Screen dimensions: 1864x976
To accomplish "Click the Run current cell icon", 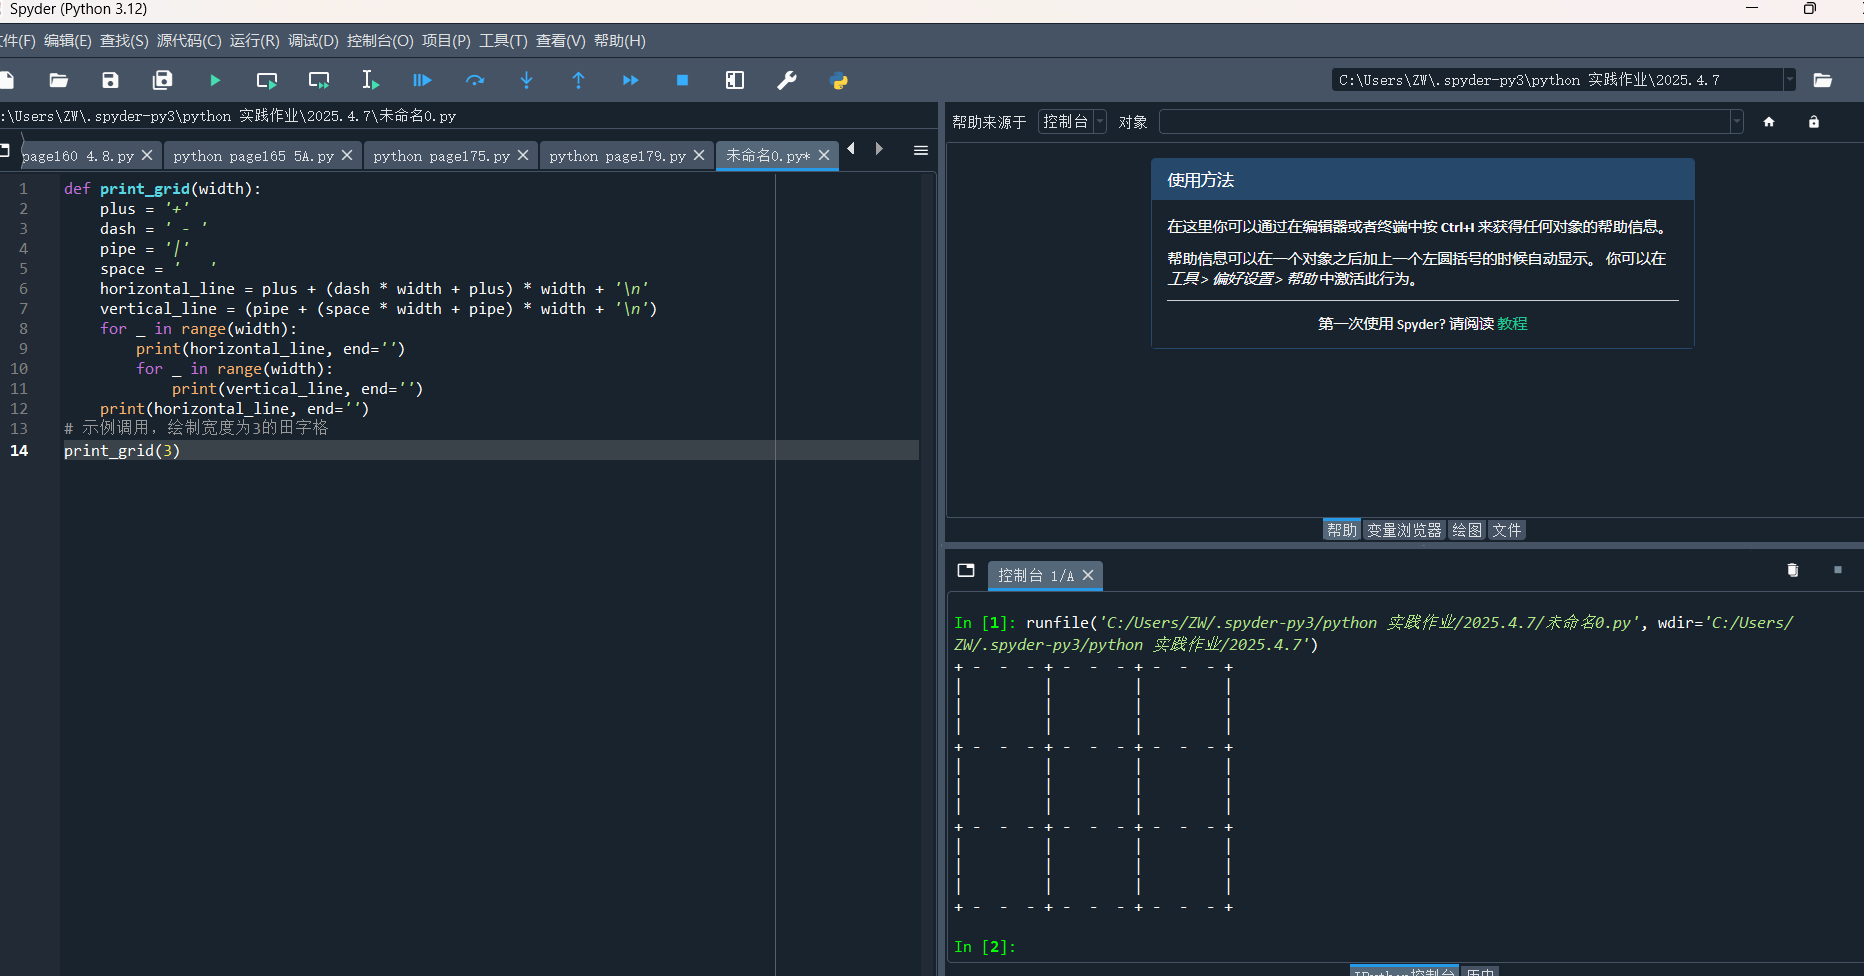I will (267, 81).
